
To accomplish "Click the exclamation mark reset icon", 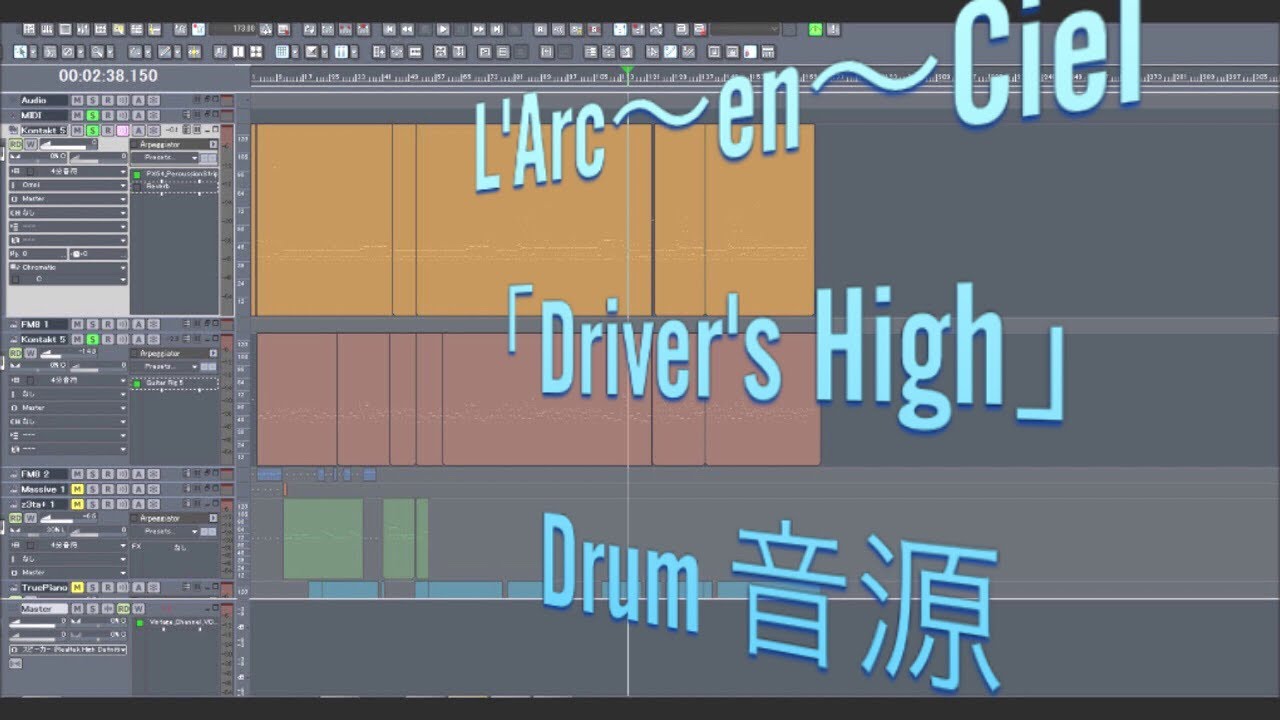I will [x=834, y=29].
